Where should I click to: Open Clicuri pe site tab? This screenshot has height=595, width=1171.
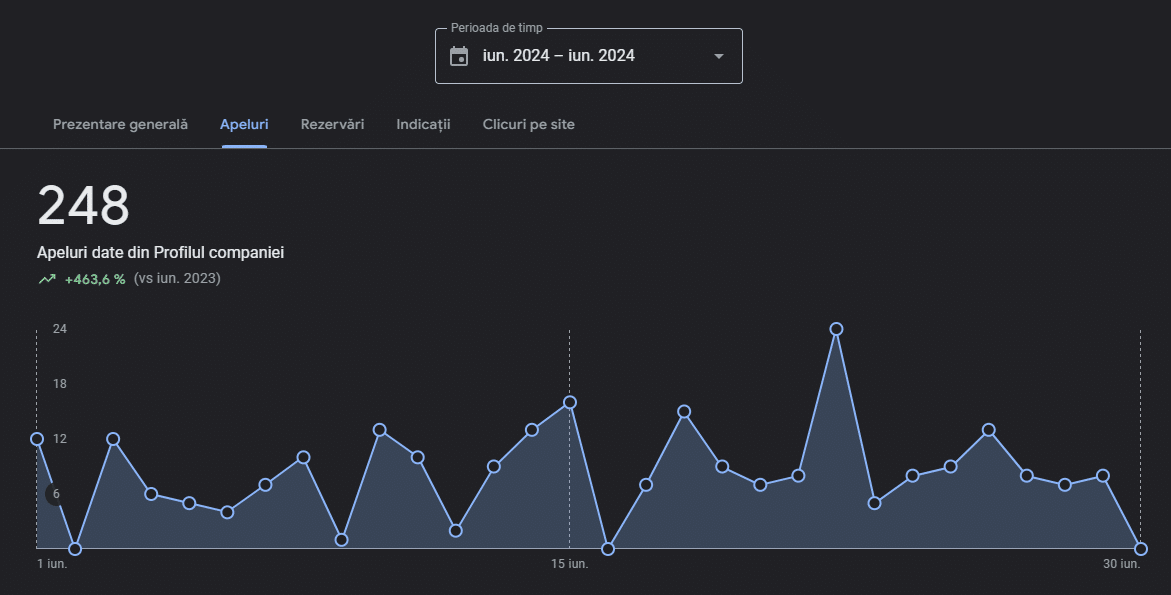pyautogui.click(x=528, y=124)
